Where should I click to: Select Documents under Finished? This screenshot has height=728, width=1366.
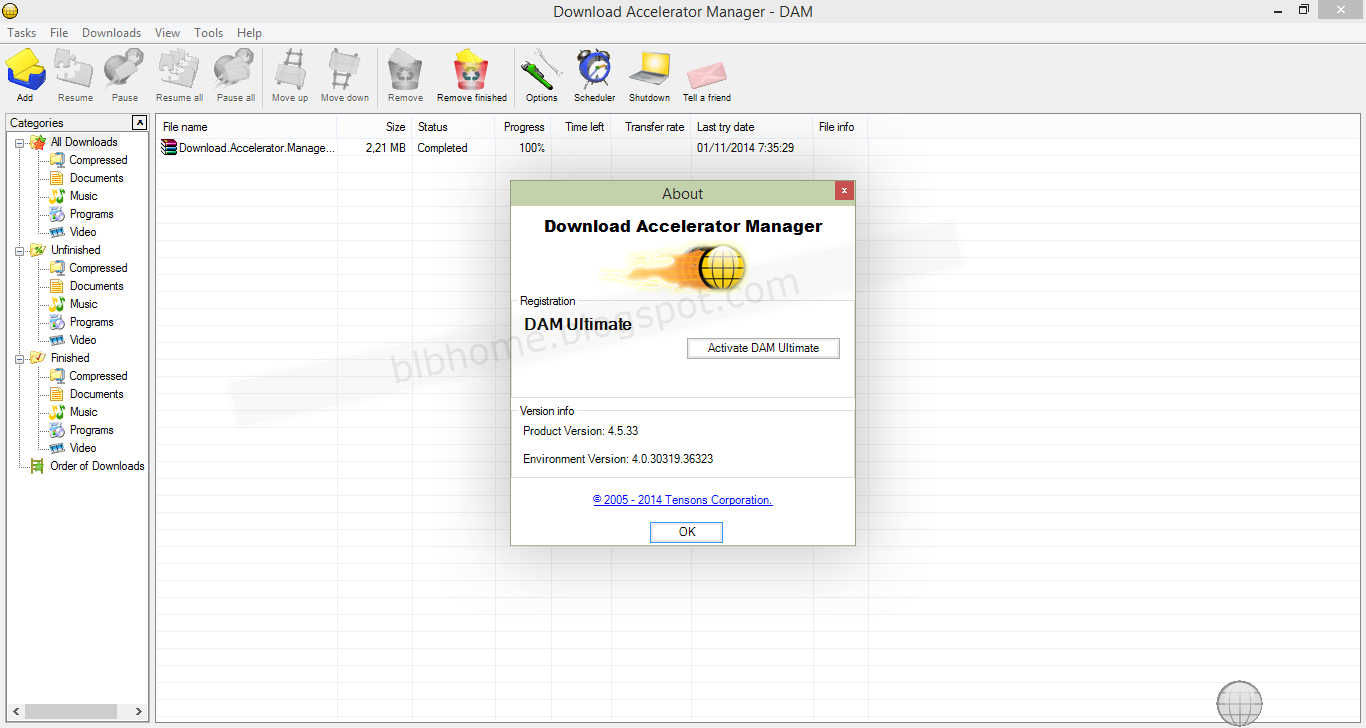(96, 394)
